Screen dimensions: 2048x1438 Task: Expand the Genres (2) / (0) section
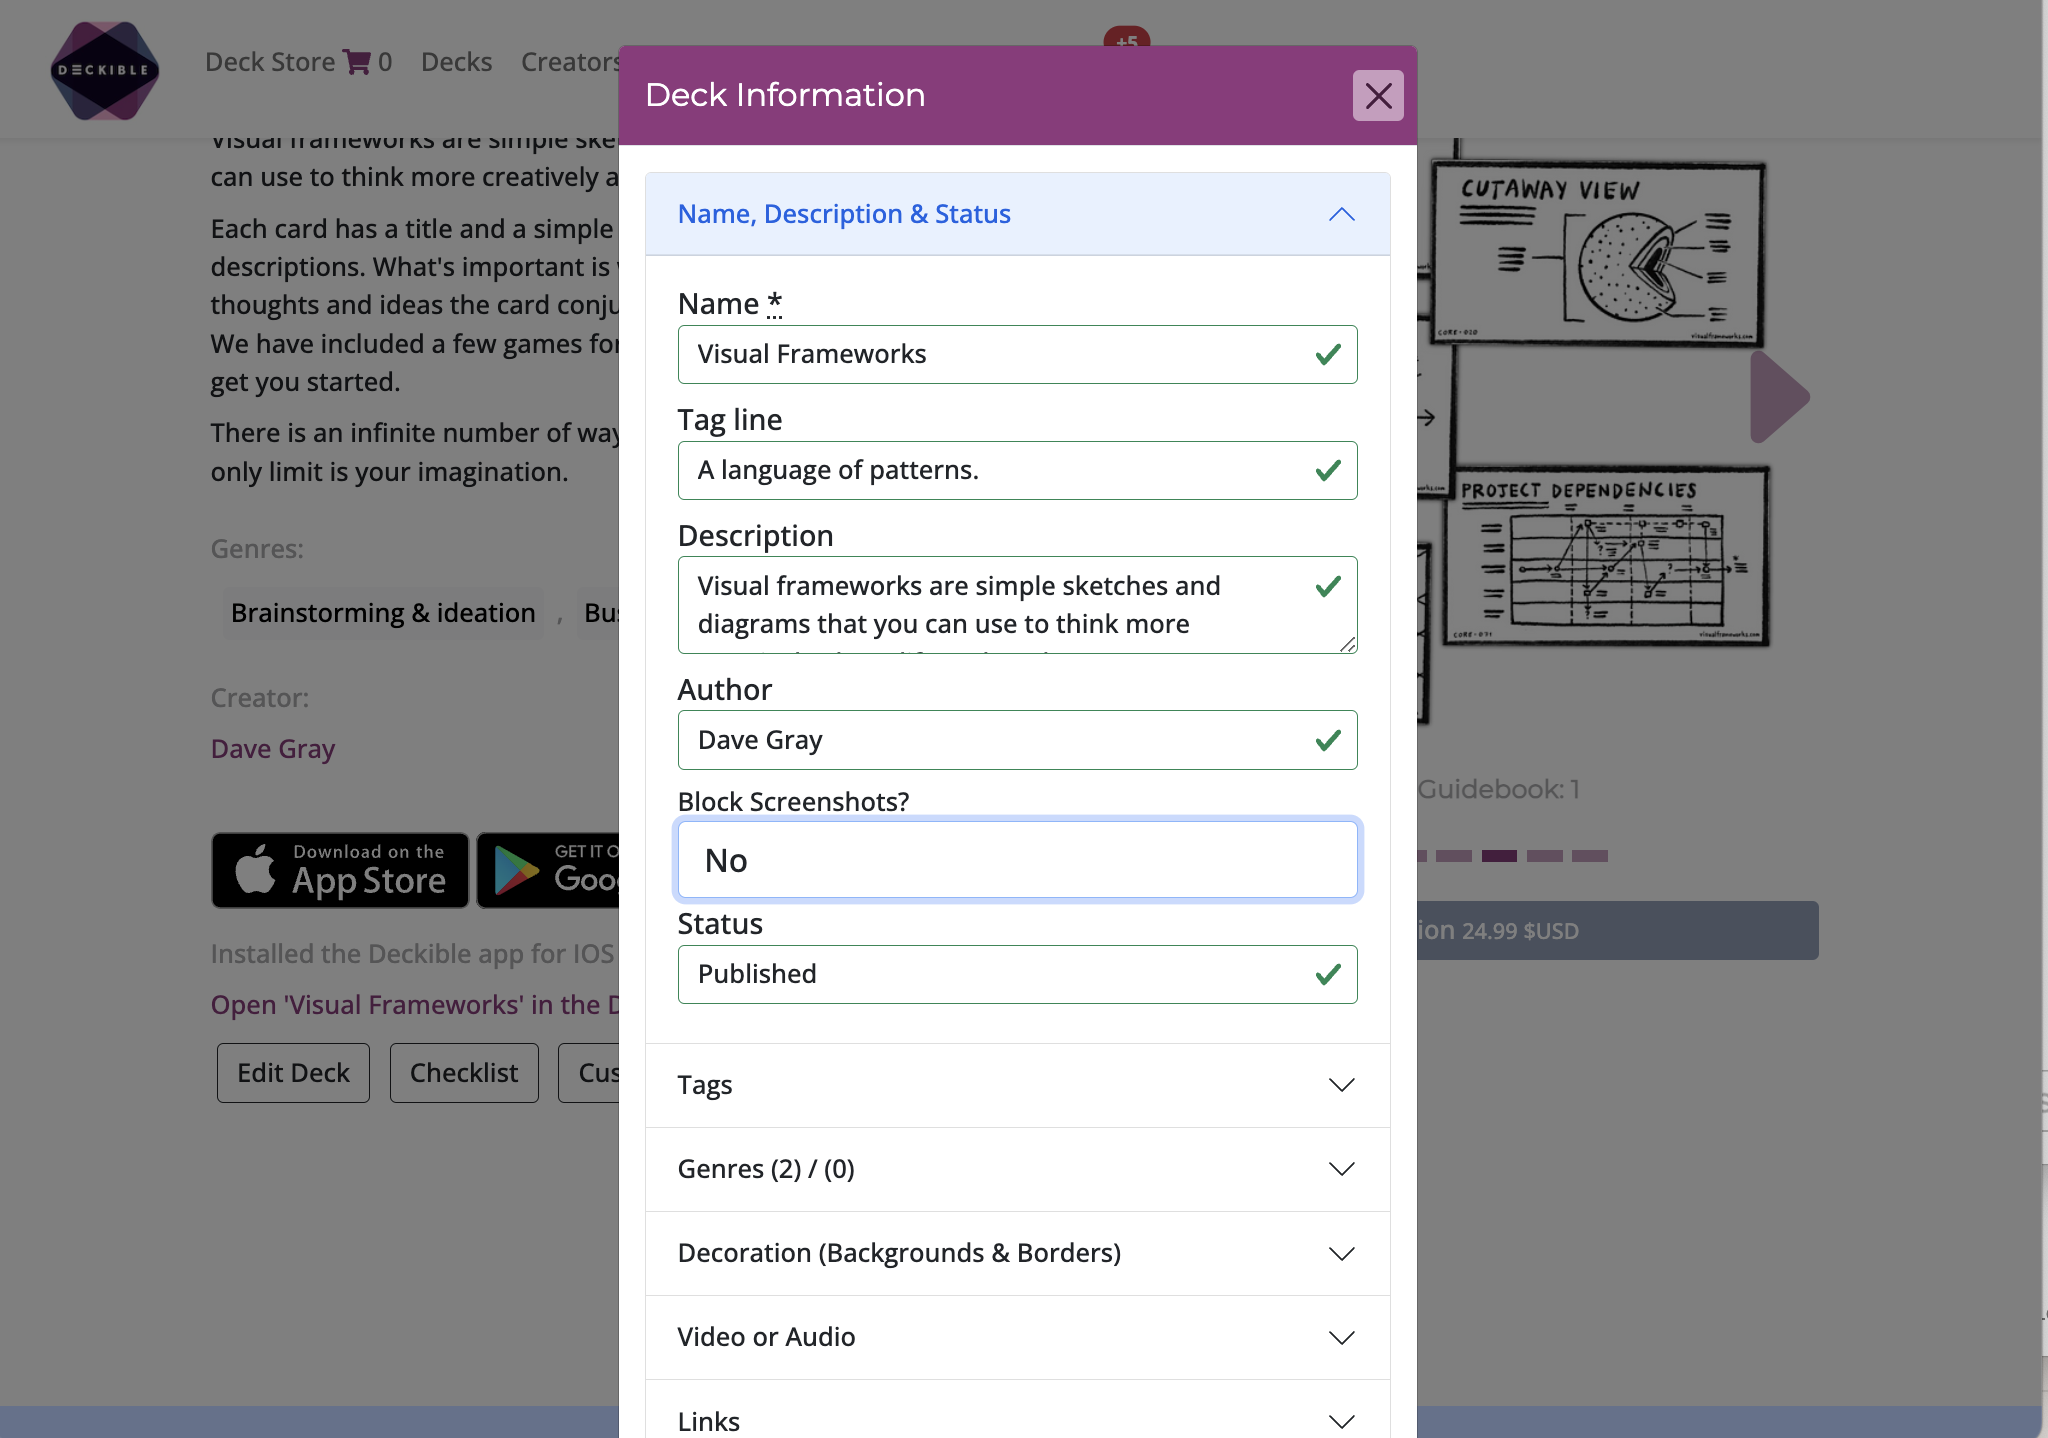tap(1017, 1169)
